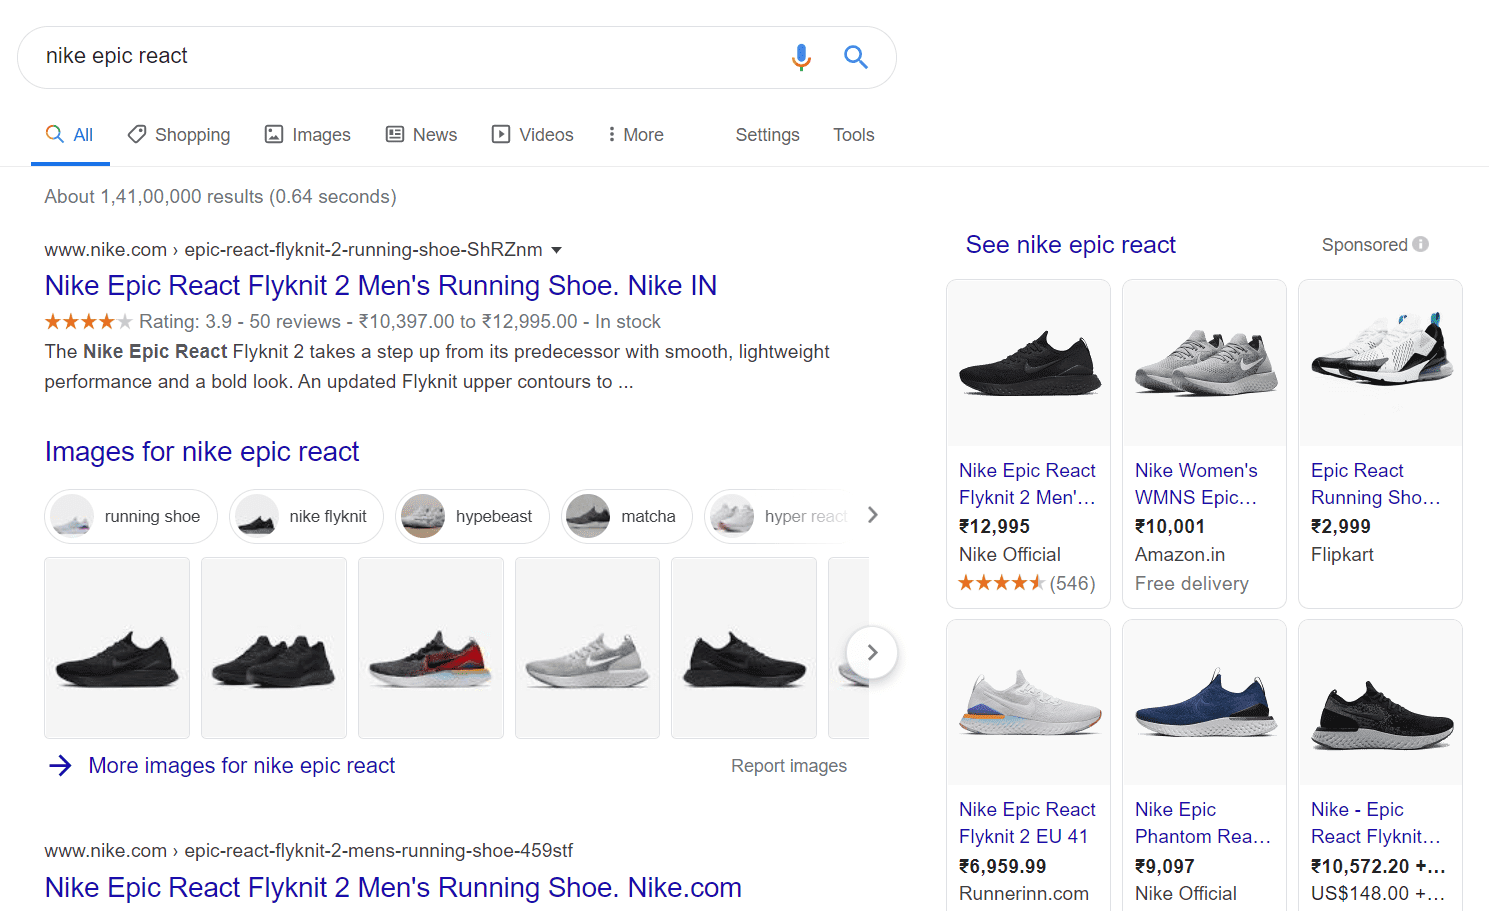Click the grey shoes photo in Amazon.in ad
Image resolution: width=1489 pixels, height=911 pixels.
pyautogui.click(x=1205, y=363)
